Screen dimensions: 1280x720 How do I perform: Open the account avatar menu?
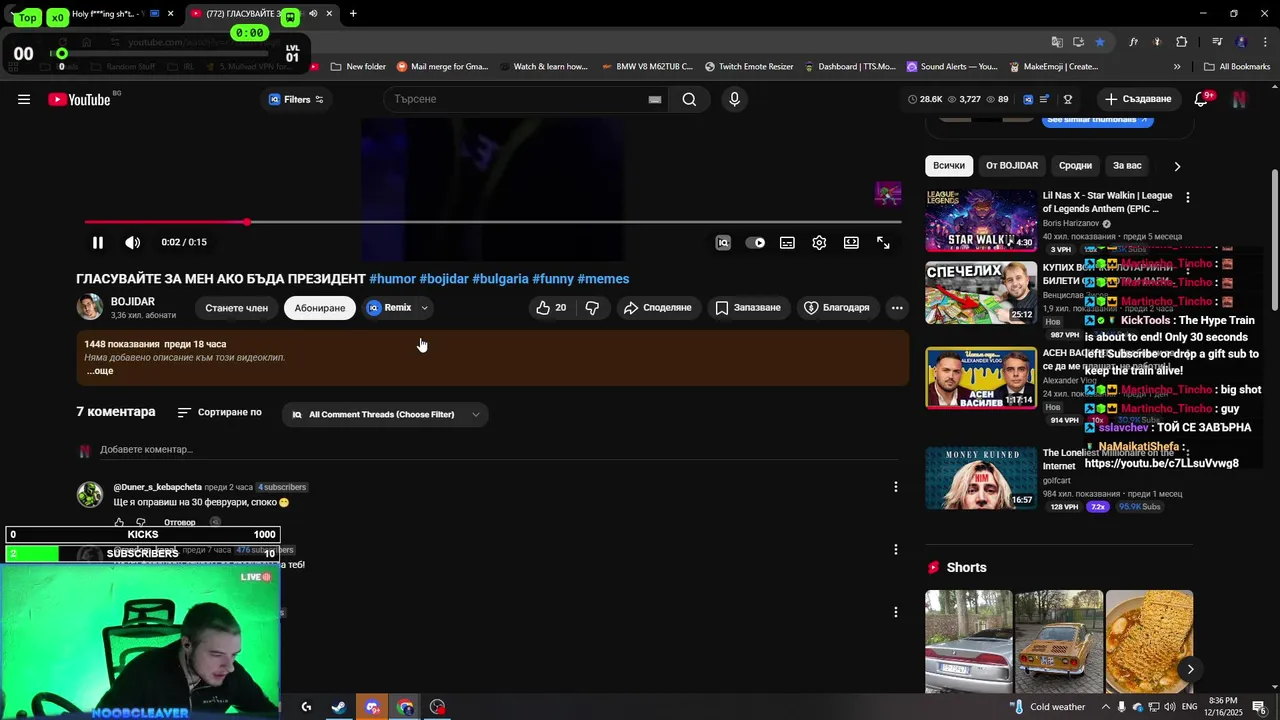coord(1239,99)
